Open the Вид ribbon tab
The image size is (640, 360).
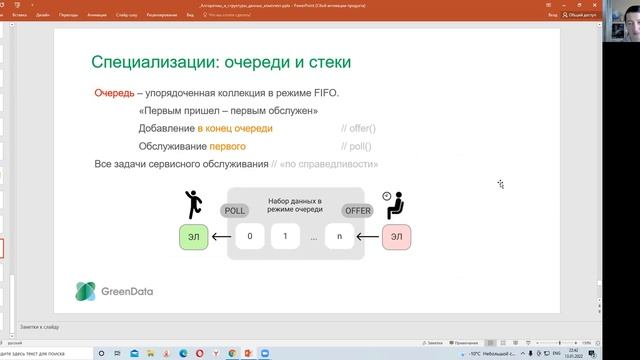190,15
